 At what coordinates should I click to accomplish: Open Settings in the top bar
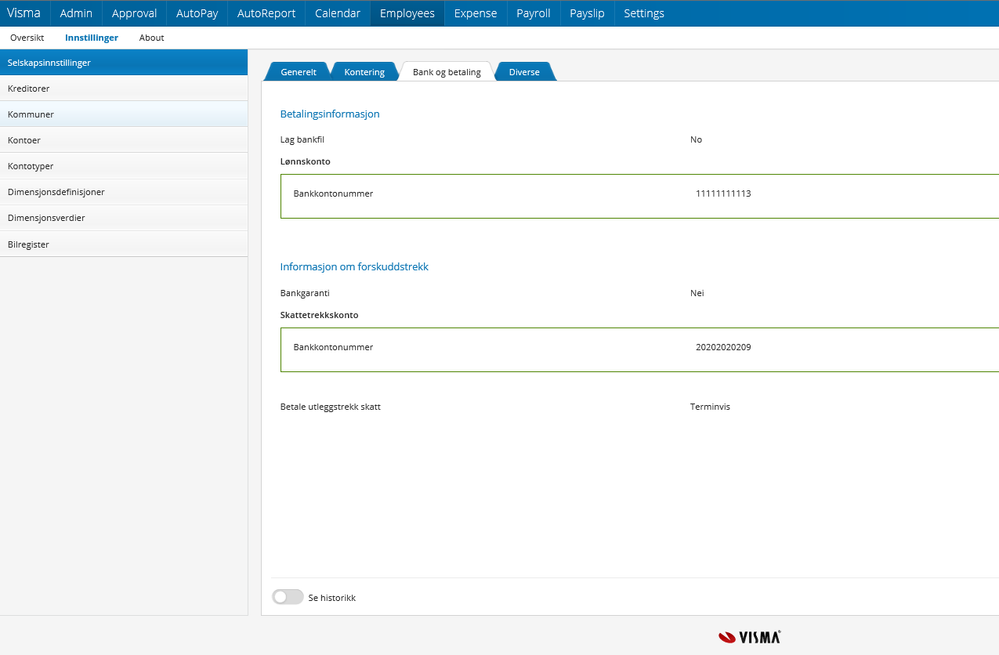644,13
